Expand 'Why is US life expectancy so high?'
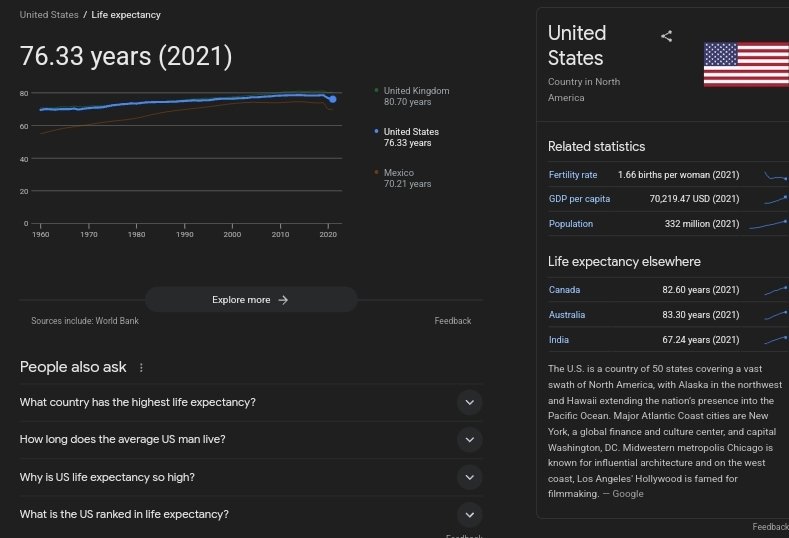Viewport: 789px width, 538px height. click(469, 477)
